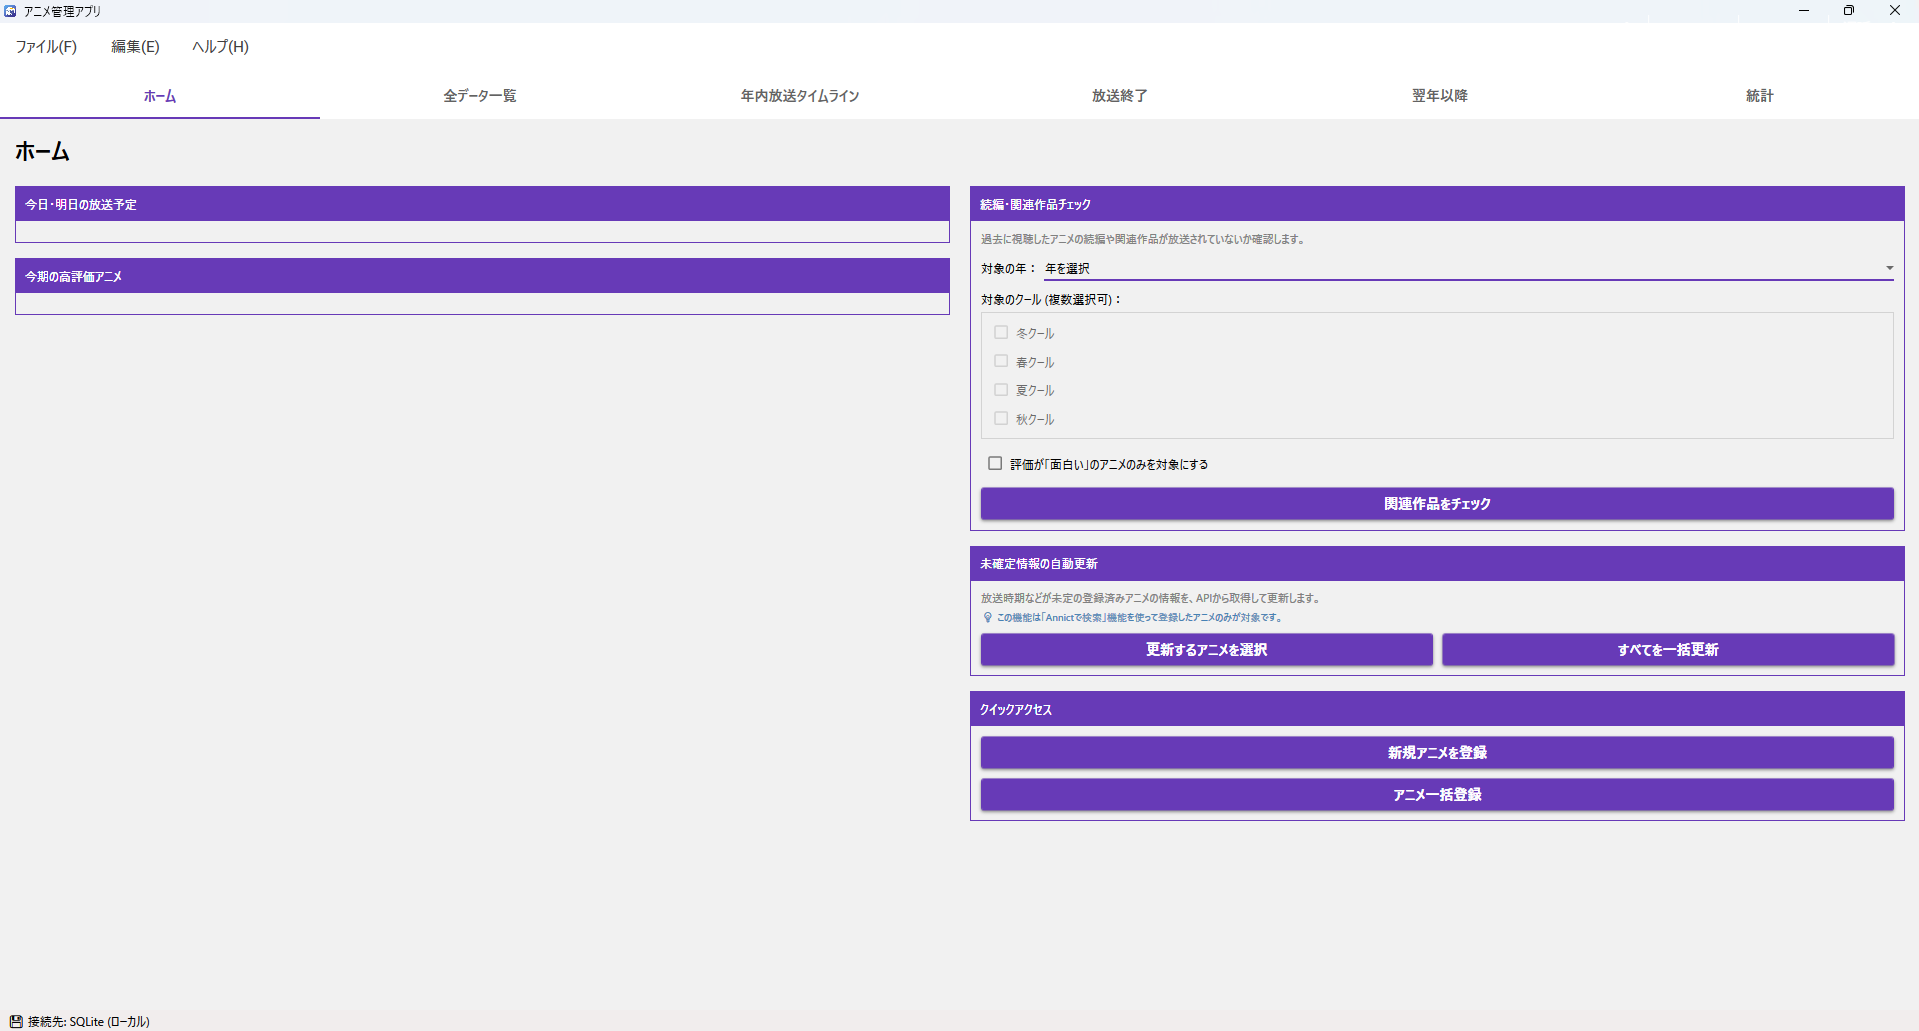Enable 評価が「面白い」のアニメのみ checkbox

click(x=995, y=464)
